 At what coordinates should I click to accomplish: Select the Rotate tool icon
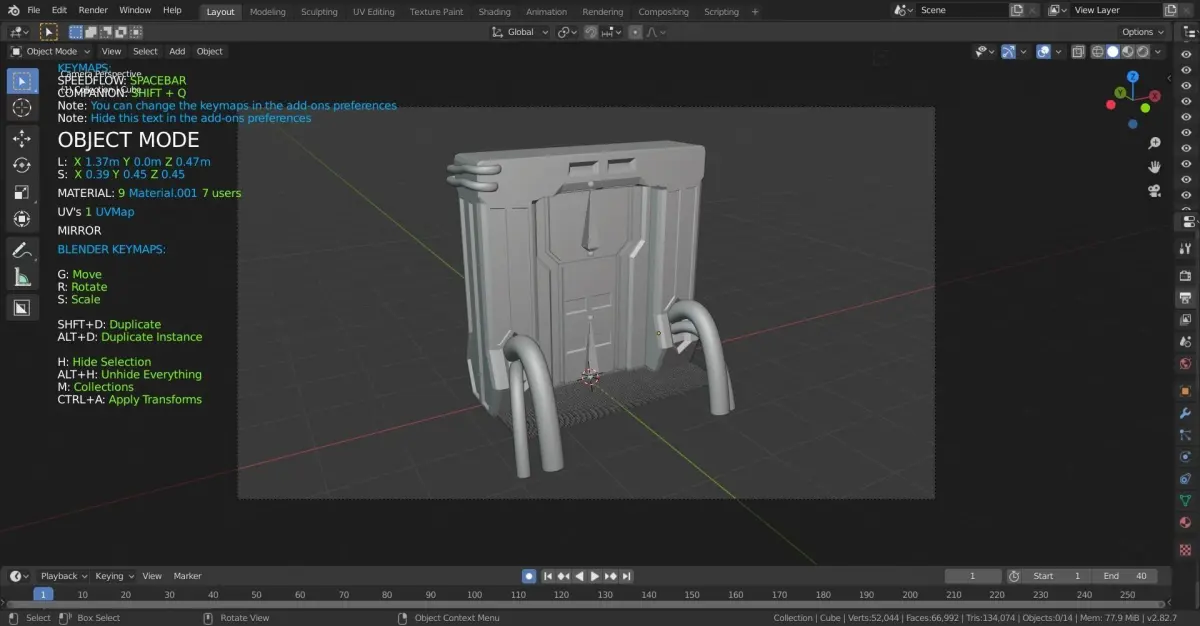pos(22,165)
